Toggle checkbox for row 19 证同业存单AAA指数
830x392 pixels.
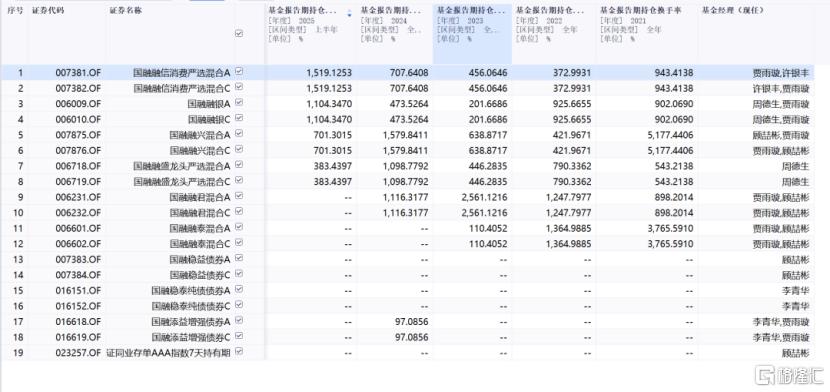pyautogui.click(x=239, y=351)
